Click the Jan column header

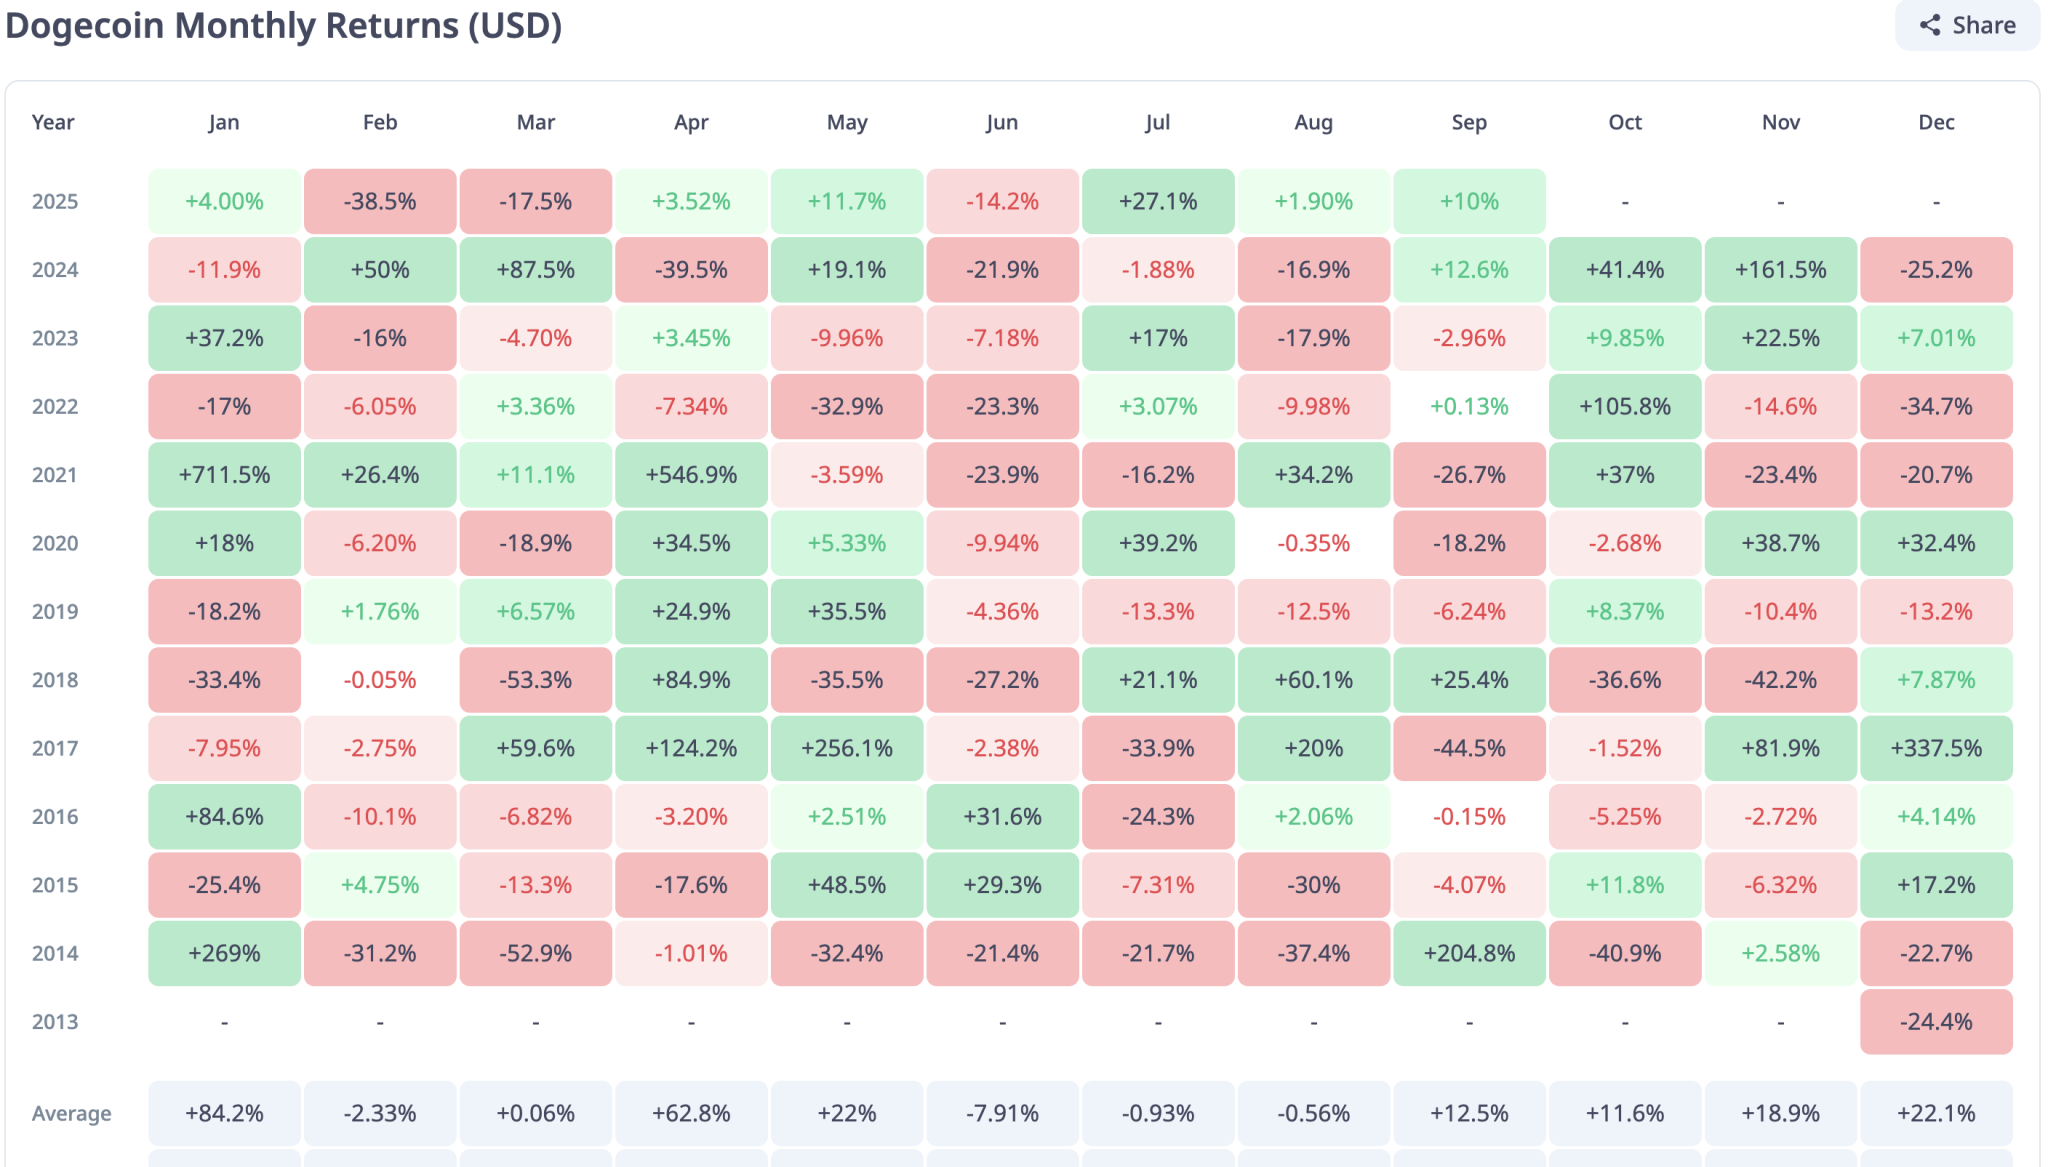[x=223, y=122]
